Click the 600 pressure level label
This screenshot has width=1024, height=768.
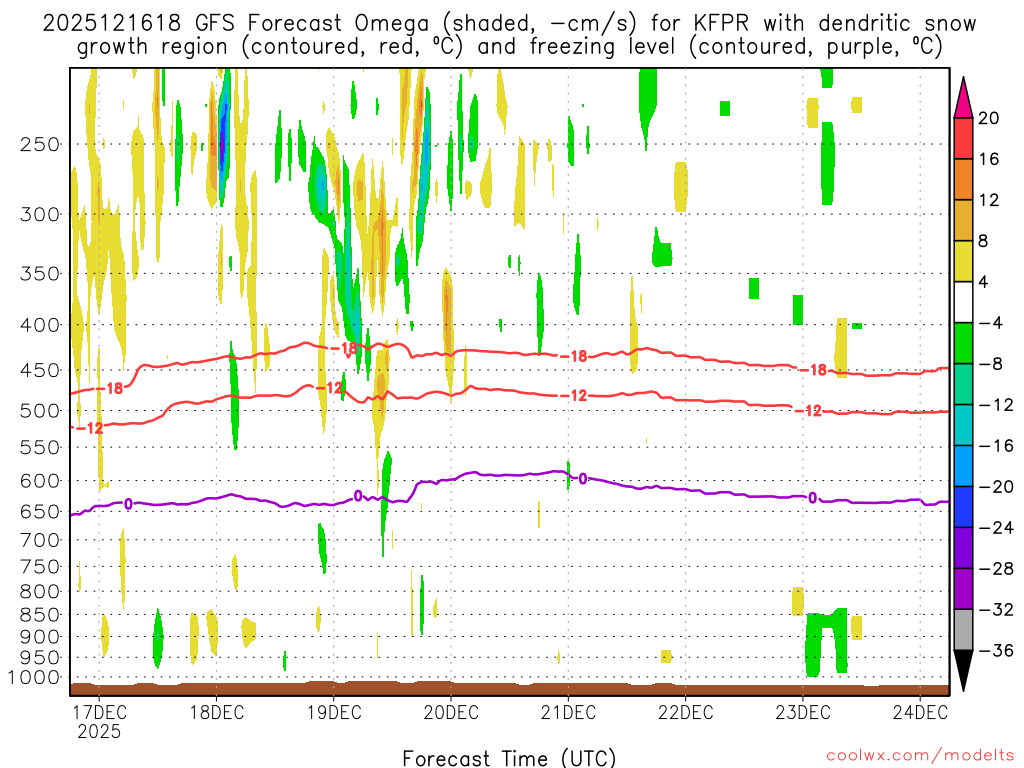[x=40, y=481]
